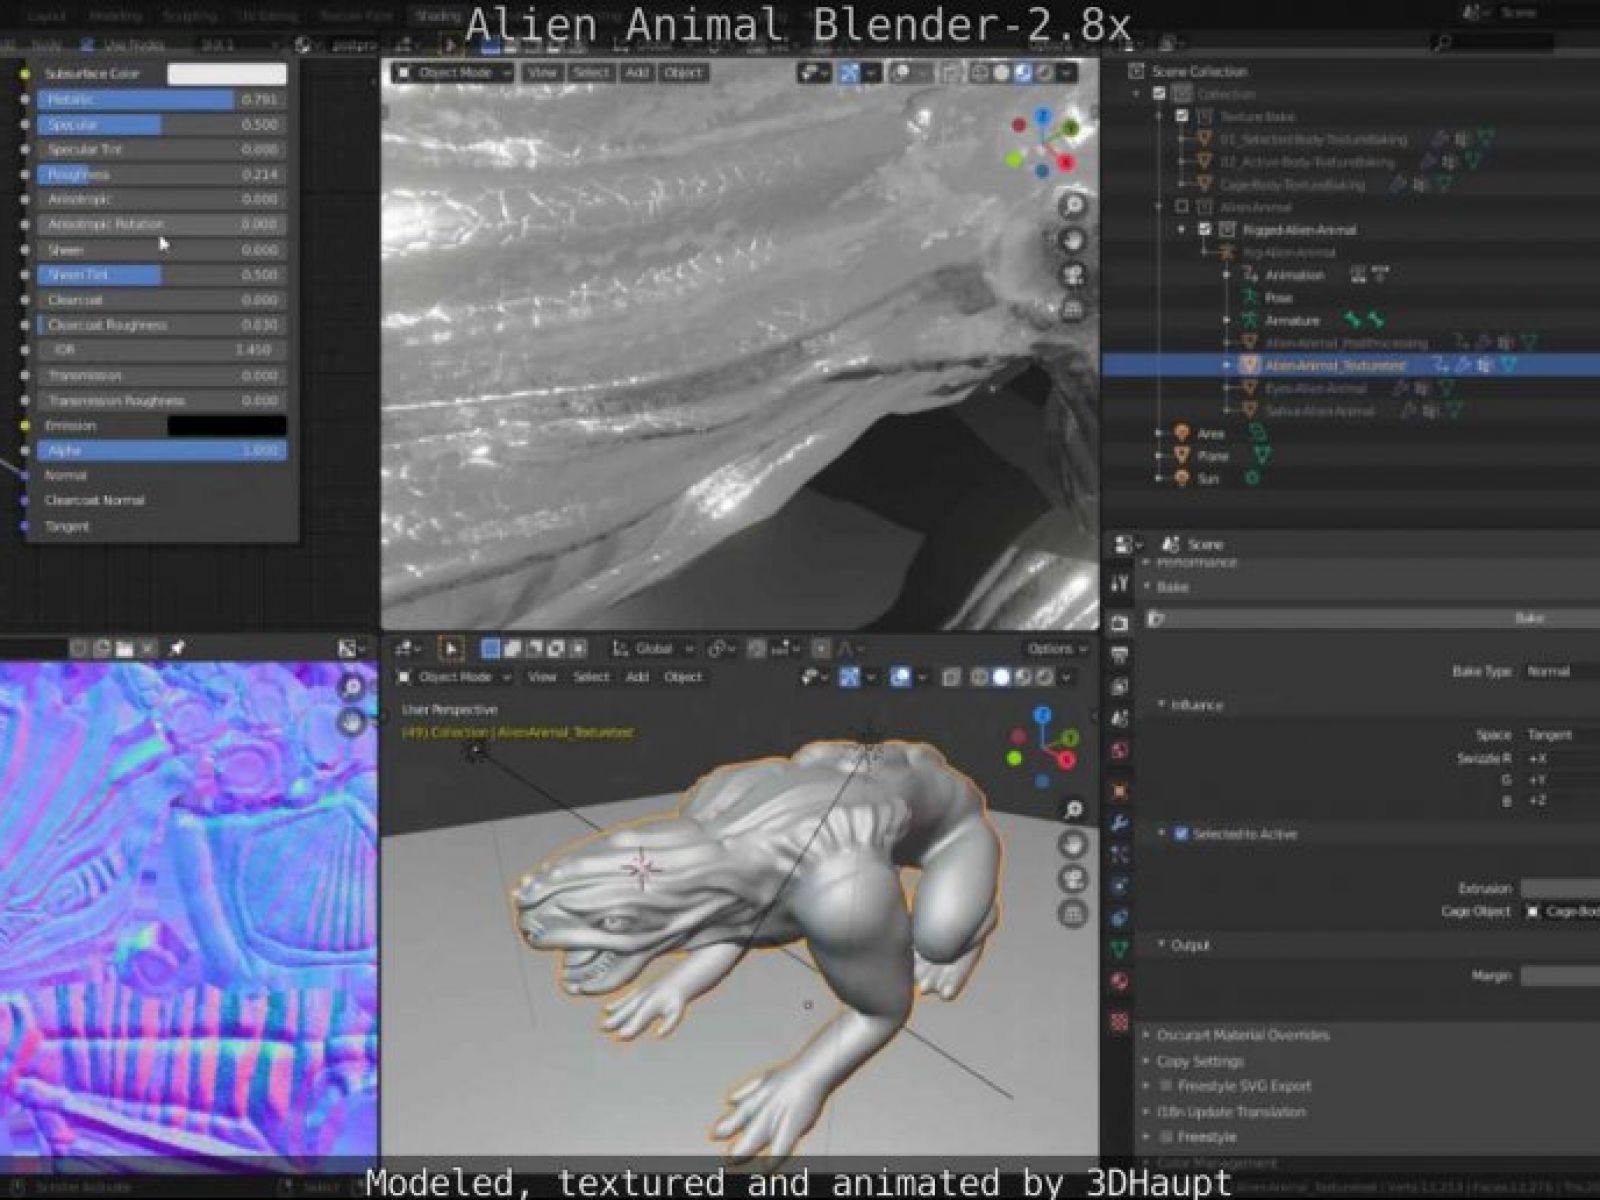The image size is (1600, 1200).
Task: Toggle camera view in upper viewport
Action: tap(1073, 276)
